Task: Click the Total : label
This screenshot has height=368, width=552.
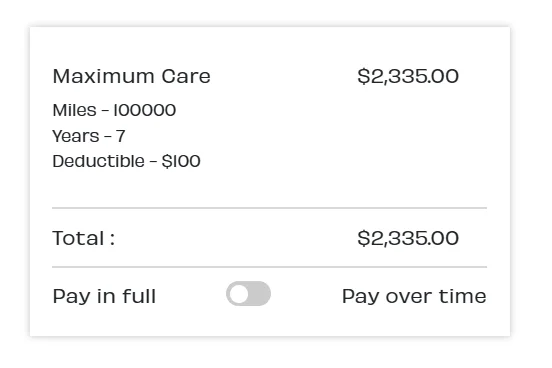Action: coord(84,238)
